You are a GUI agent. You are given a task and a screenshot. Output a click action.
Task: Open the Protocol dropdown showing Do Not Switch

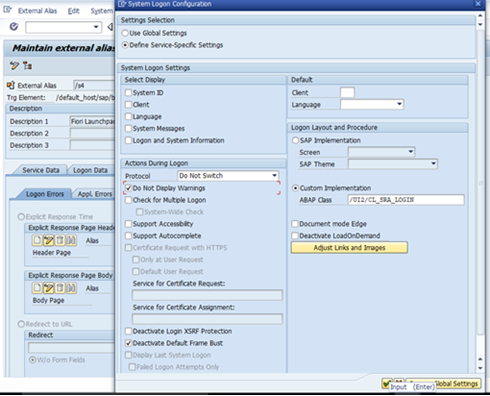pos(274,176)
